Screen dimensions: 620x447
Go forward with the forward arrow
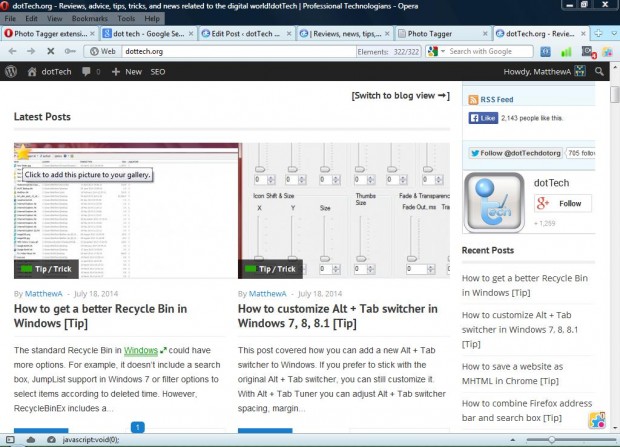pos(31,51)
